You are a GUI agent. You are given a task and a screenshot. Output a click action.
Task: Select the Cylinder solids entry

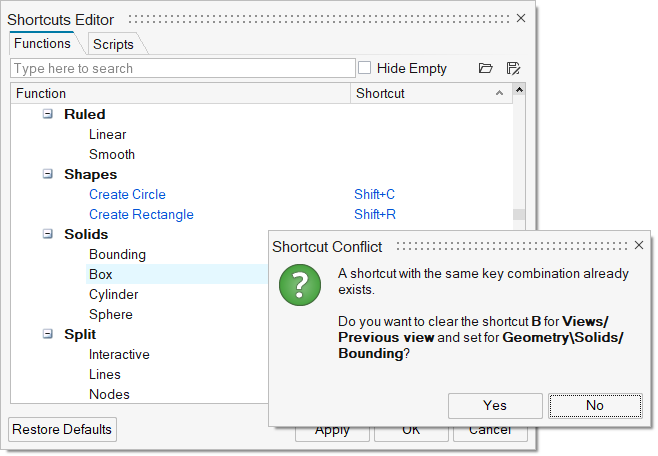tap(114, 294)
